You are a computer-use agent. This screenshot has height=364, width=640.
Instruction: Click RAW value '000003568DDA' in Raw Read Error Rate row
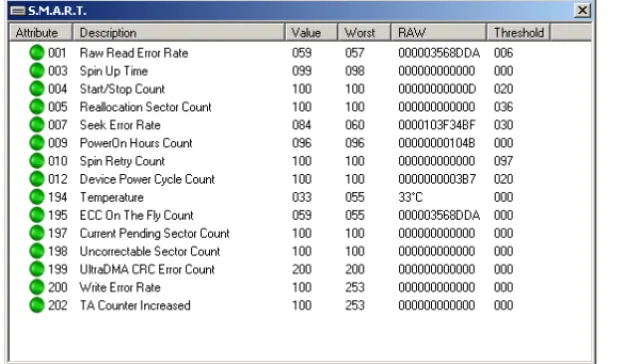coord(439,53)
